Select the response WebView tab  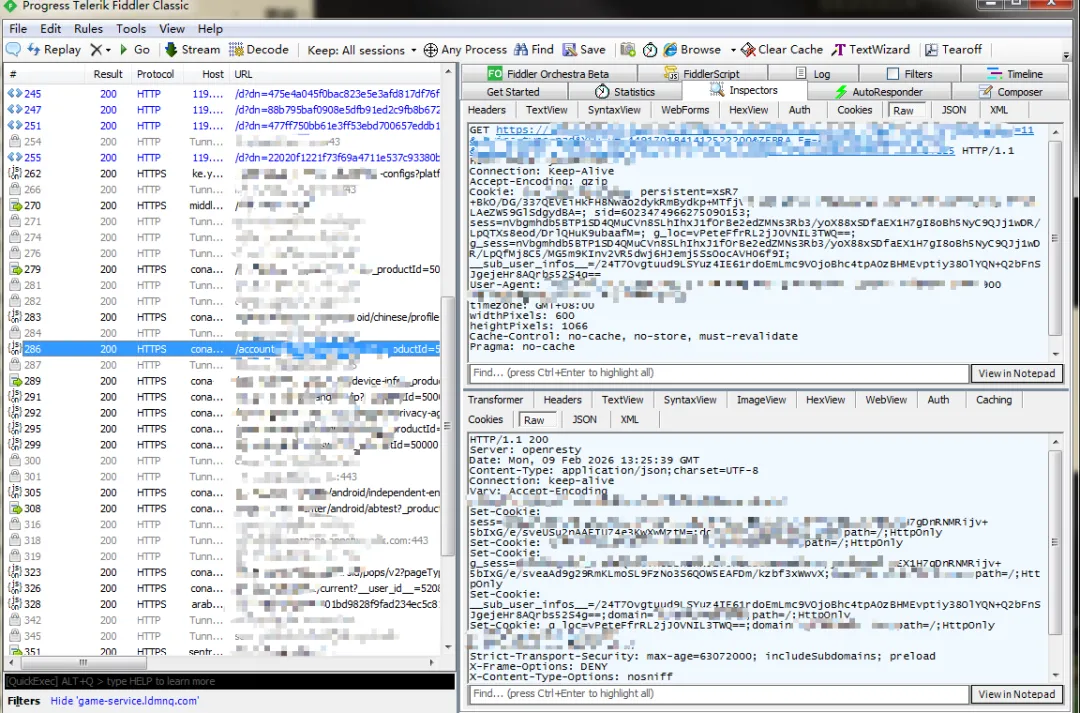tap(886, 400)
